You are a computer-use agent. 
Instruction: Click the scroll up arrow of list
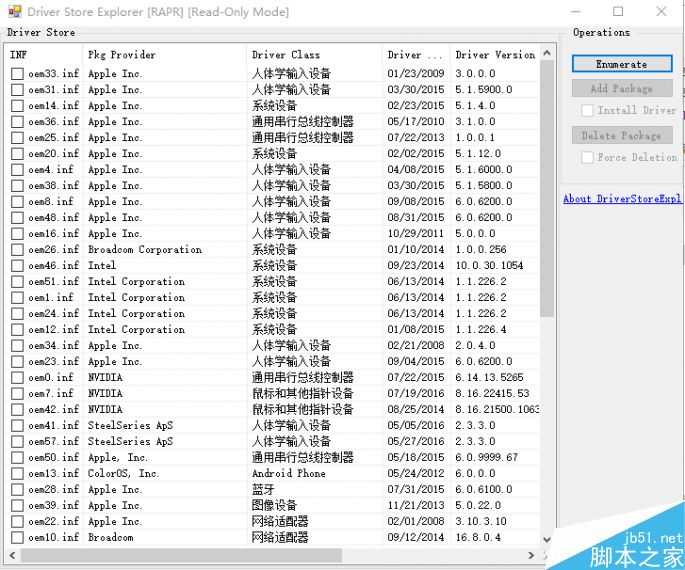click(547, 53)
